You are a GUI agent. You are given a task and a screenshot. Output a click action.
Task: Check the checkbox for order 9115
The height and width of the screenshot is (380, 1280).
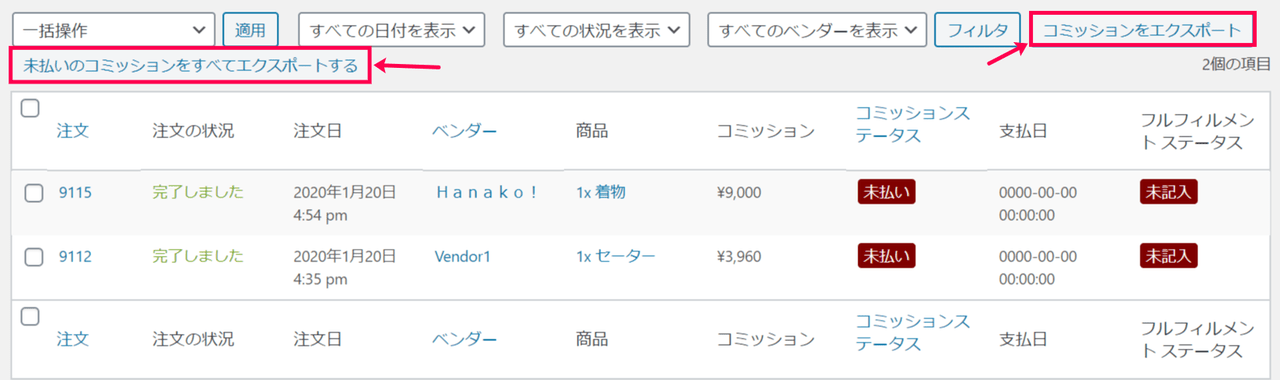[34, 193]
